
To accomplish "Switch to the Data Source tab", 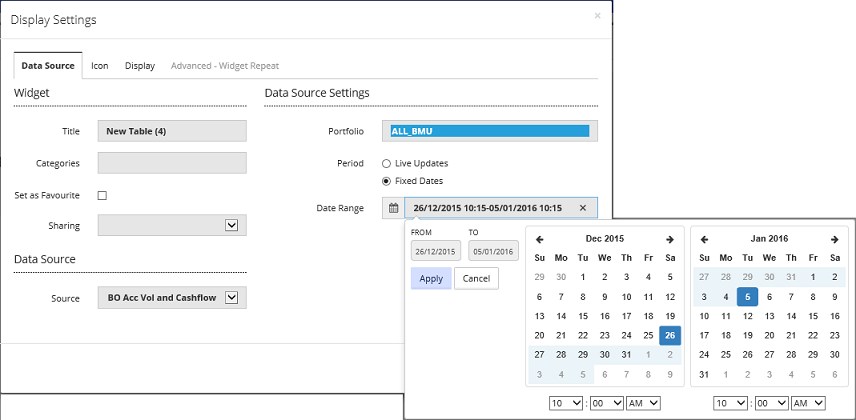I will (x=48, y=66).
